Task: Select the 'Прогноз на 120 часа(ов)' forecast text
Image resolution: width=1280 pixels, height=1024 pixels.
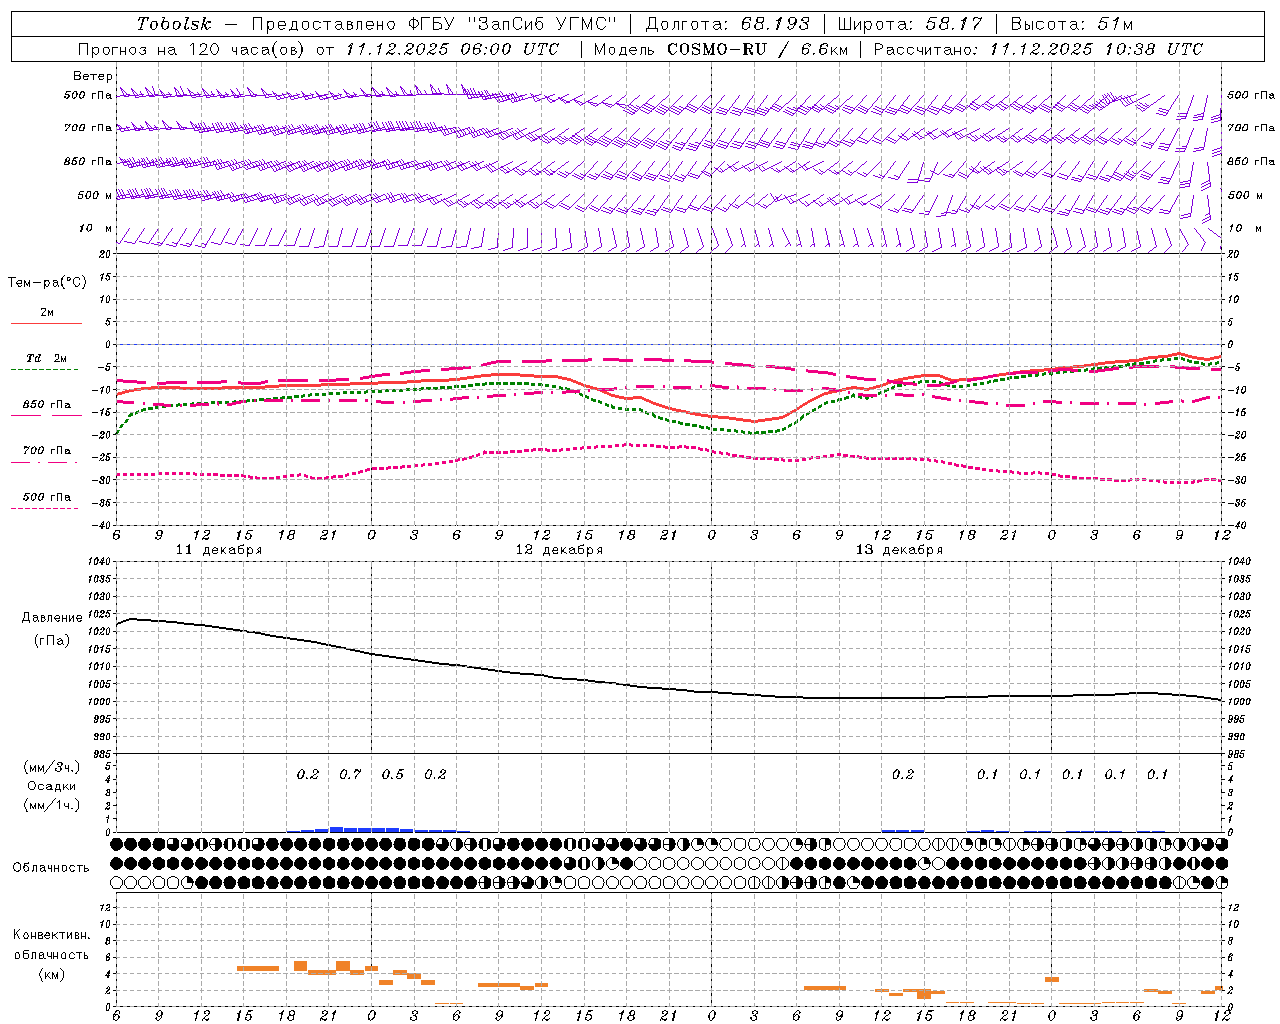Action: click(x=192, y=49)
